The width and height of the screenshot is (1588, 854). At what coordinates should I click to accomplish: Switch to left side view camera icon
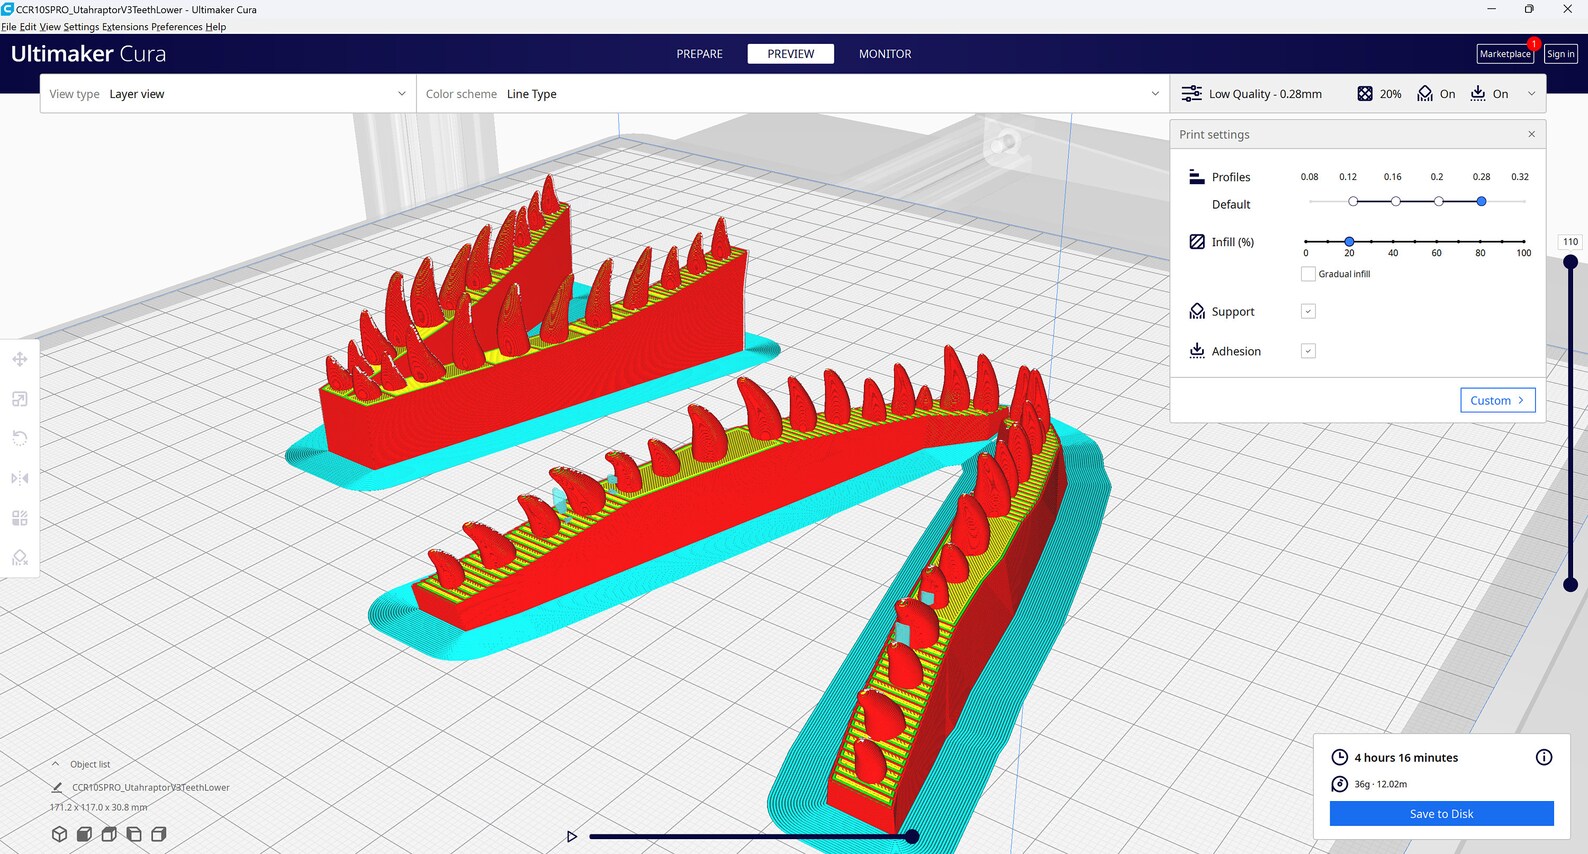(x=134, y=834)
